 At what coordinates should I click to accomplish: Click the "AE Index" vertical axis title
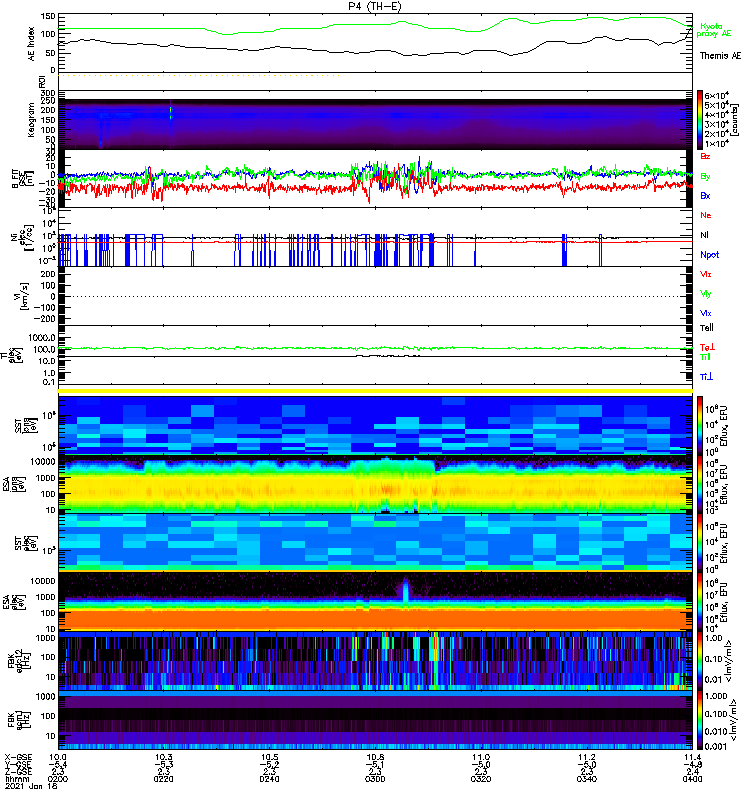[x=32, y=44]
